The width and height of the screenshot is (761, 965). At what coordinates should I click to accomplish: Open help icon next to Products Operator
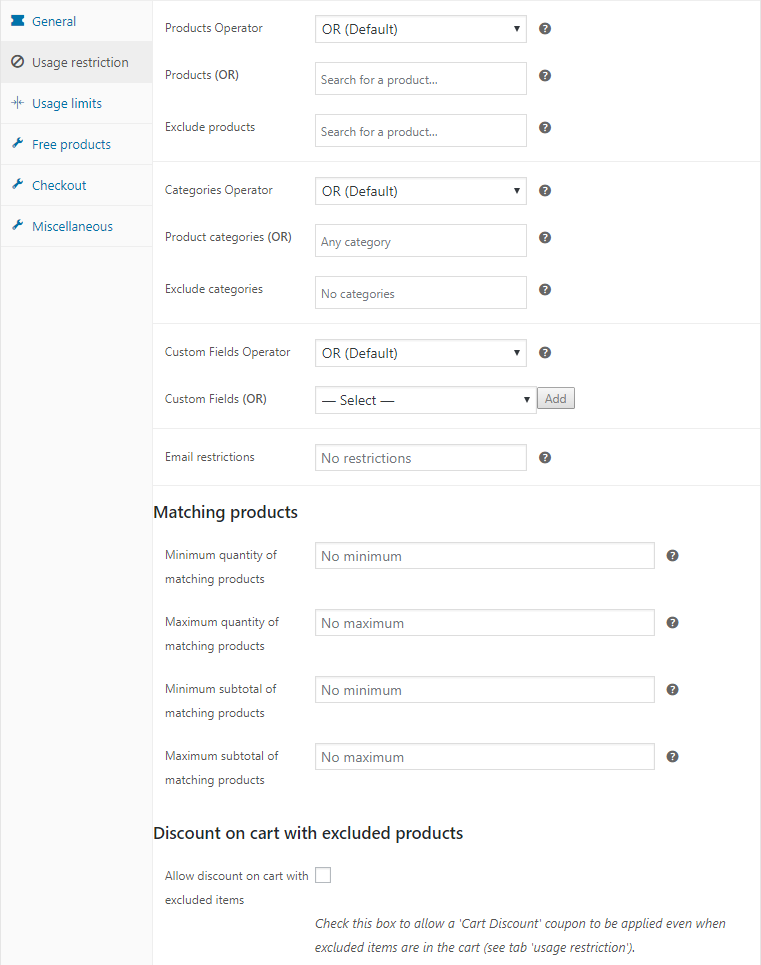(x=544, y=28)
